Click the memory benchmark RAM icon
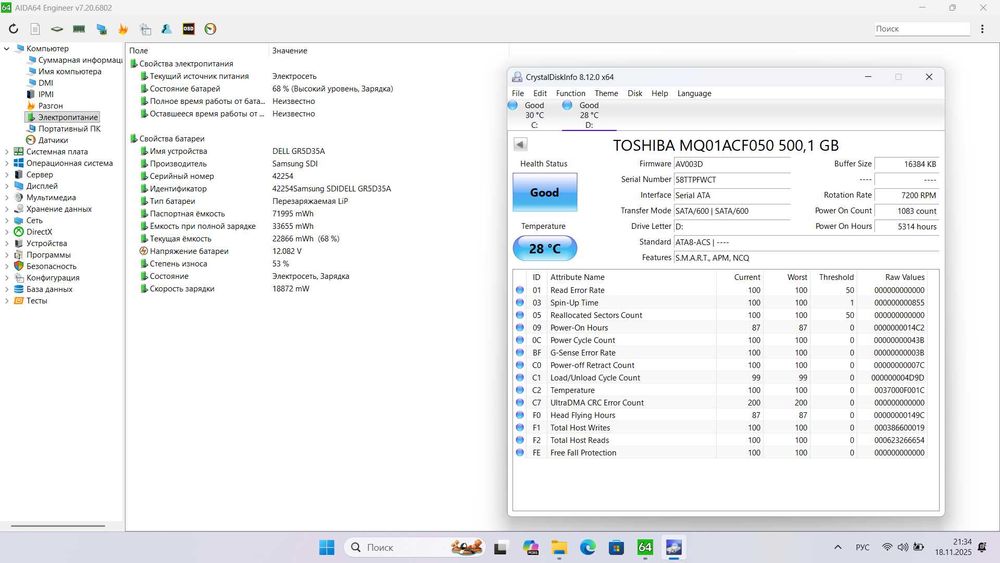The image size is (1000, 563). (79, 29)
